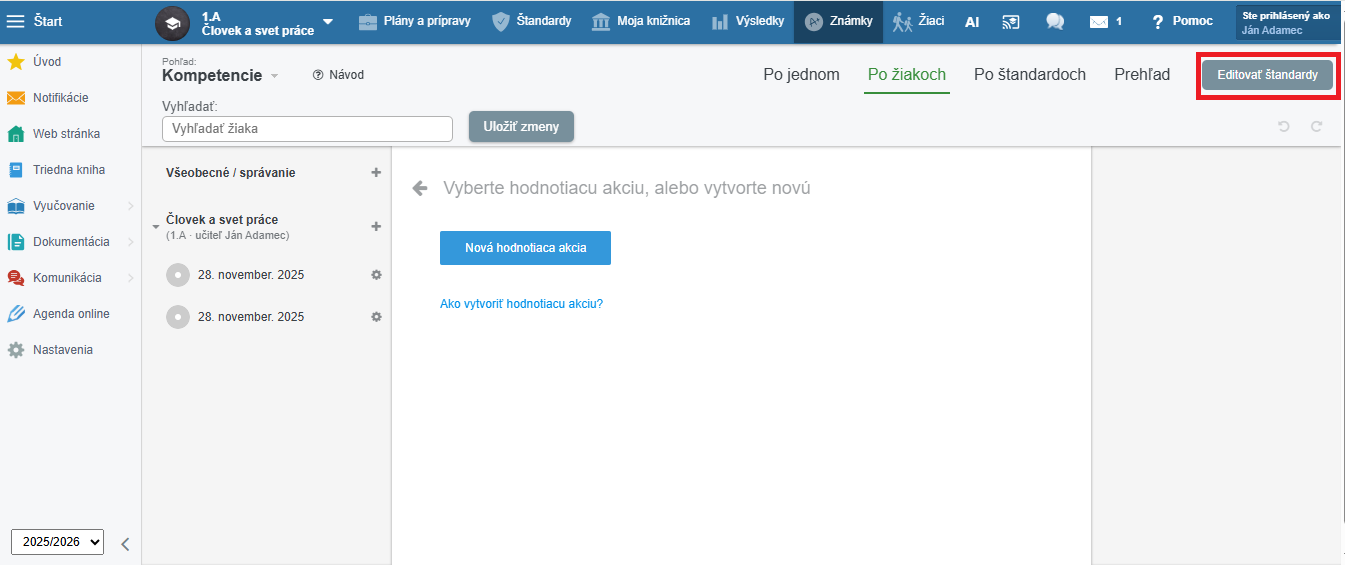Viewport: 1345px width, 565px height.
Task: Open the envelope mail notifications icon
Action: point(1100,21)
